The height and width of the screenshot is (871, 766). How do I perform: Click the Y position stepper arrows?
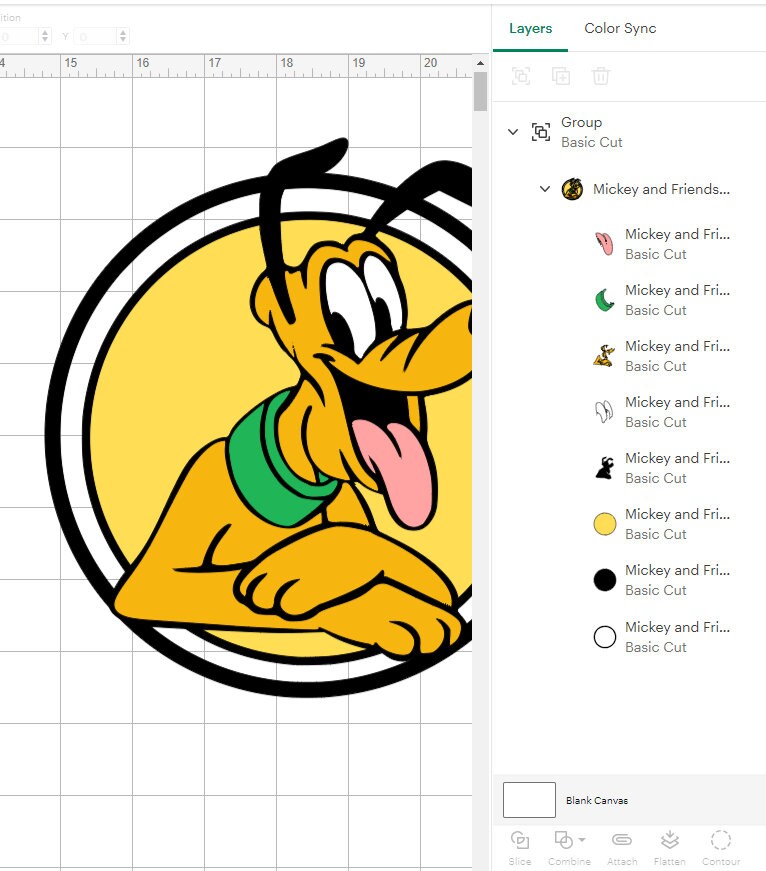(123, 36)
